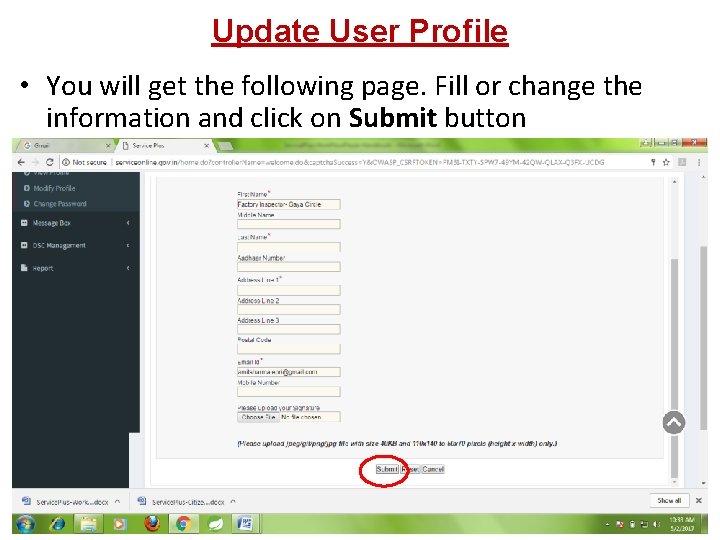
Task: Click the browser forward arrow
Action: [x=35, y=162]
